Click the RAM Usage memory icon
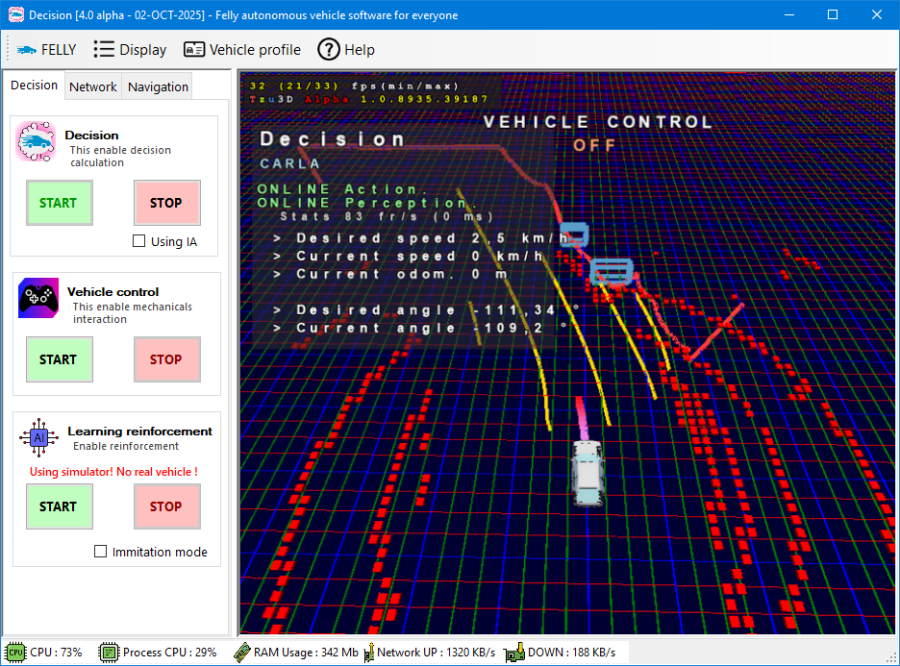Image resolution: width=900 pixels, height=666 pixels. (241, 652)
